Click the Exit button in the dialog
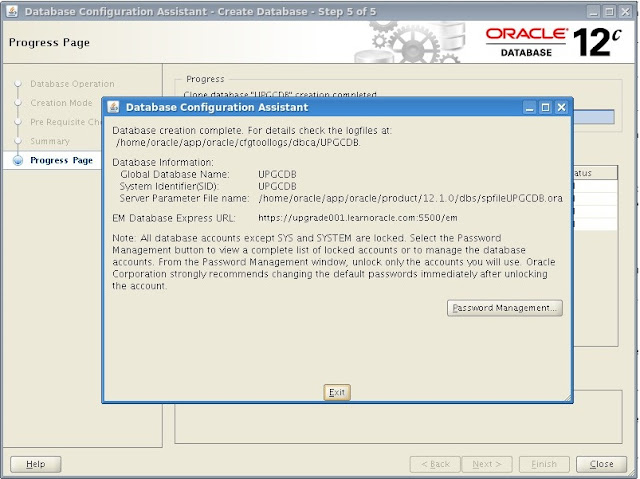This screenshot has height=479, width=640. tap(337, 392)
